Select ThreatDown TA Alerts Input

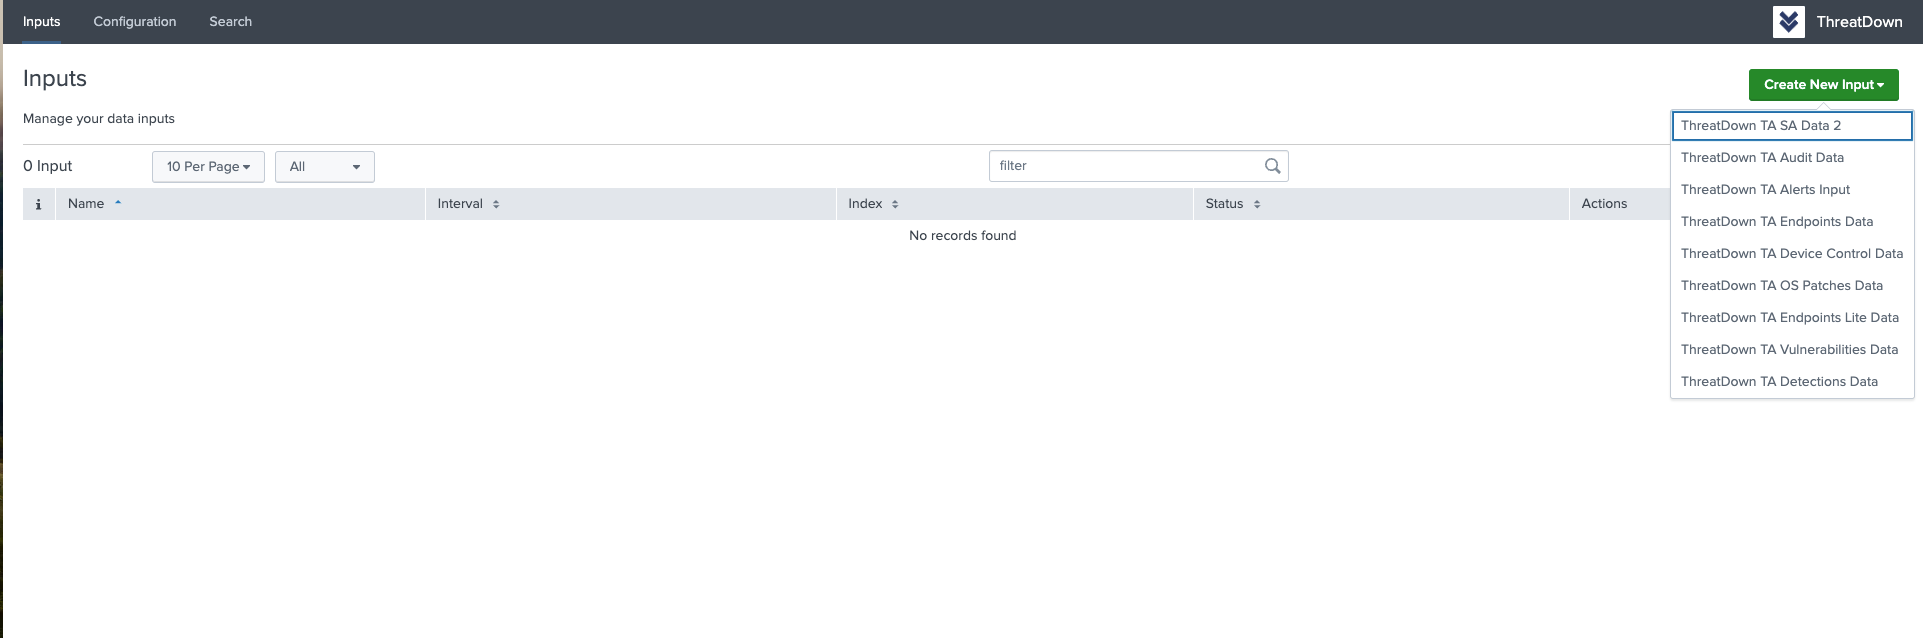1792,190
